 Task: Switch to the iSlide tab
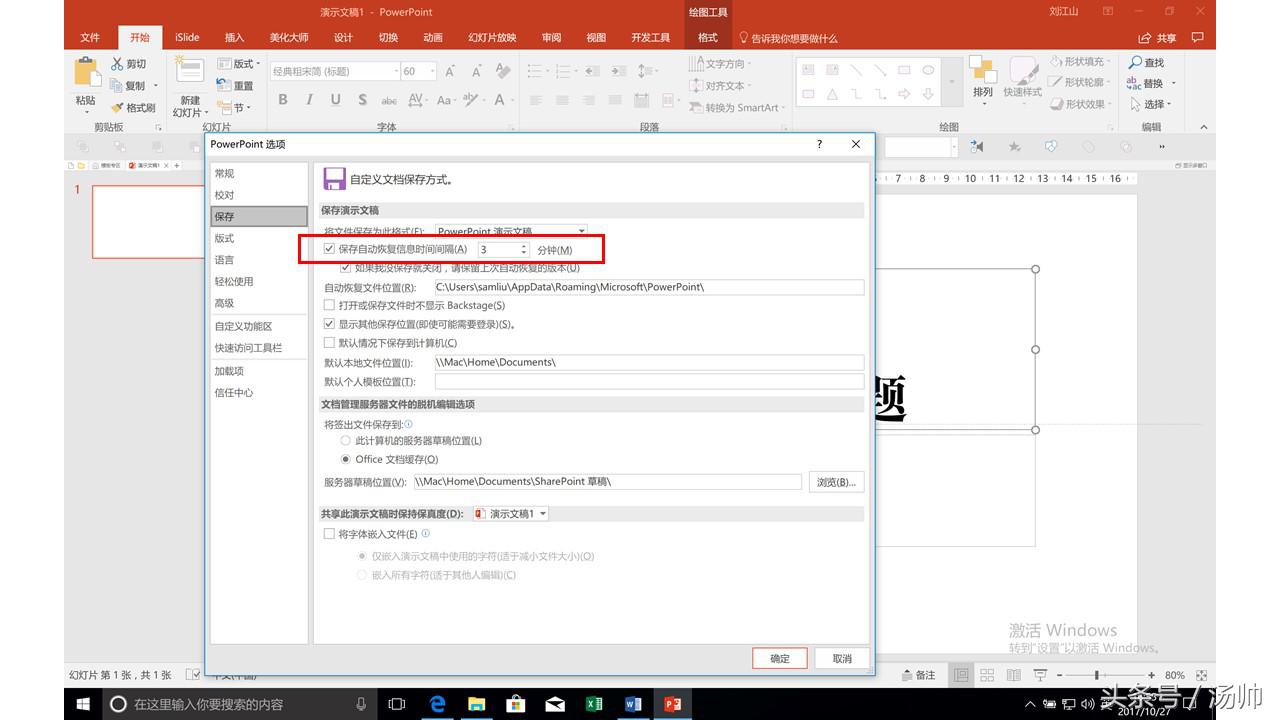pyautogui.click(x=187, y=38)
